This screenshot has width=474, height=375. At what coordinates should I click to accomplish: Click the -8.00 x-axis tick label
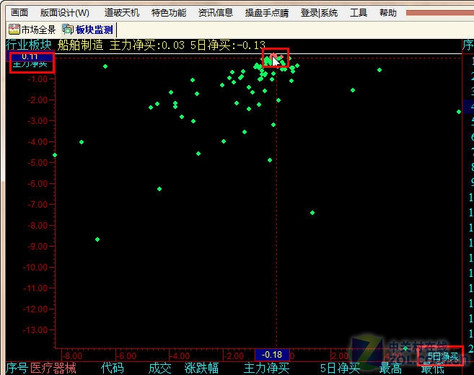click(73, 356)
